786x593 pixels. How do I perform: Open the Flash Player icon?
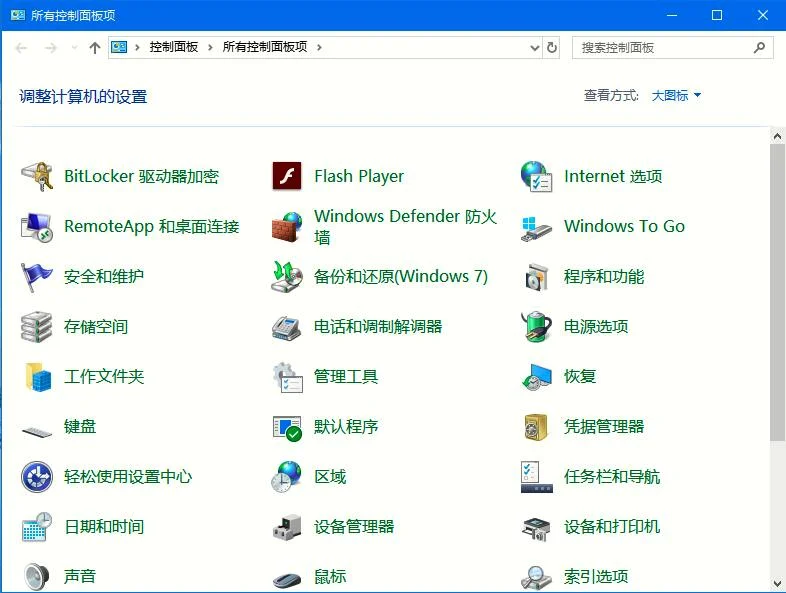(287, 177)
